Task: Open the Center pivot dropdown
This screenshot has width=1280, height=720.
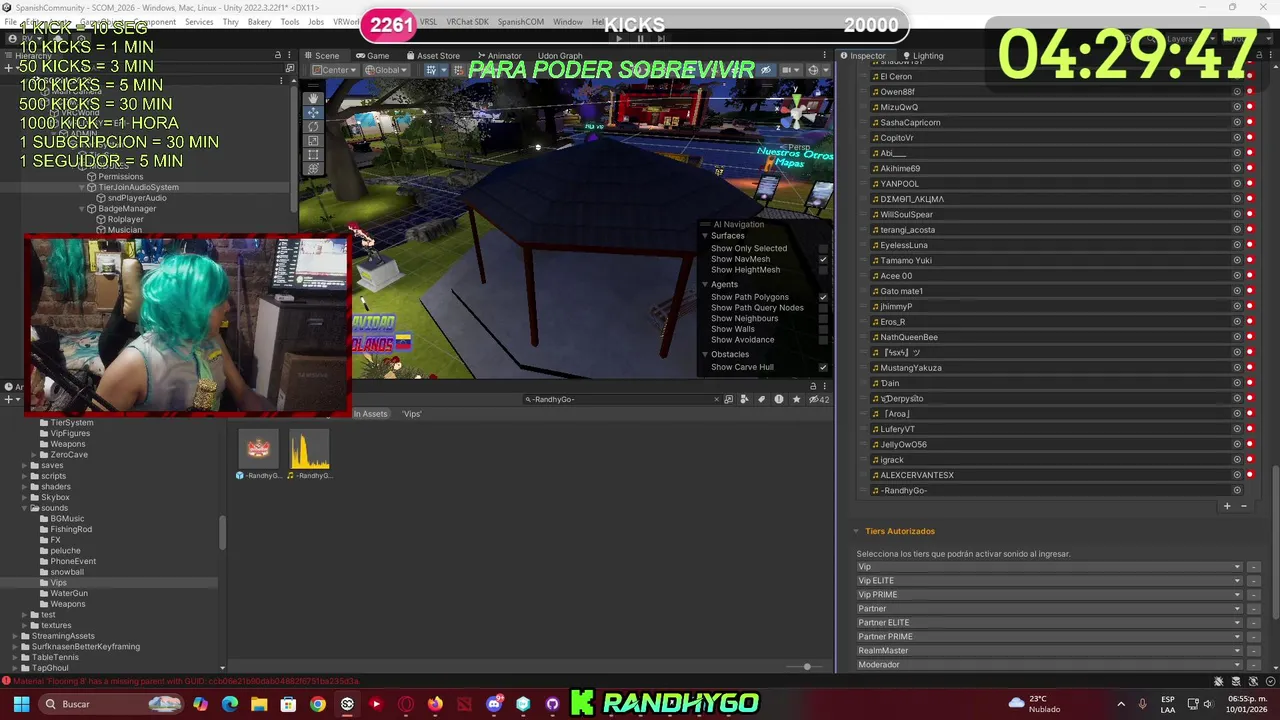Action: pyautogui.click(x=333, y=70)
